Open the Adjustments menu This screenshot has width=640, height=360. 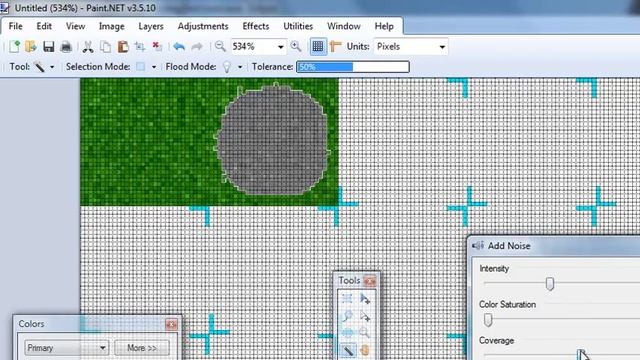[x=203, y=26]
